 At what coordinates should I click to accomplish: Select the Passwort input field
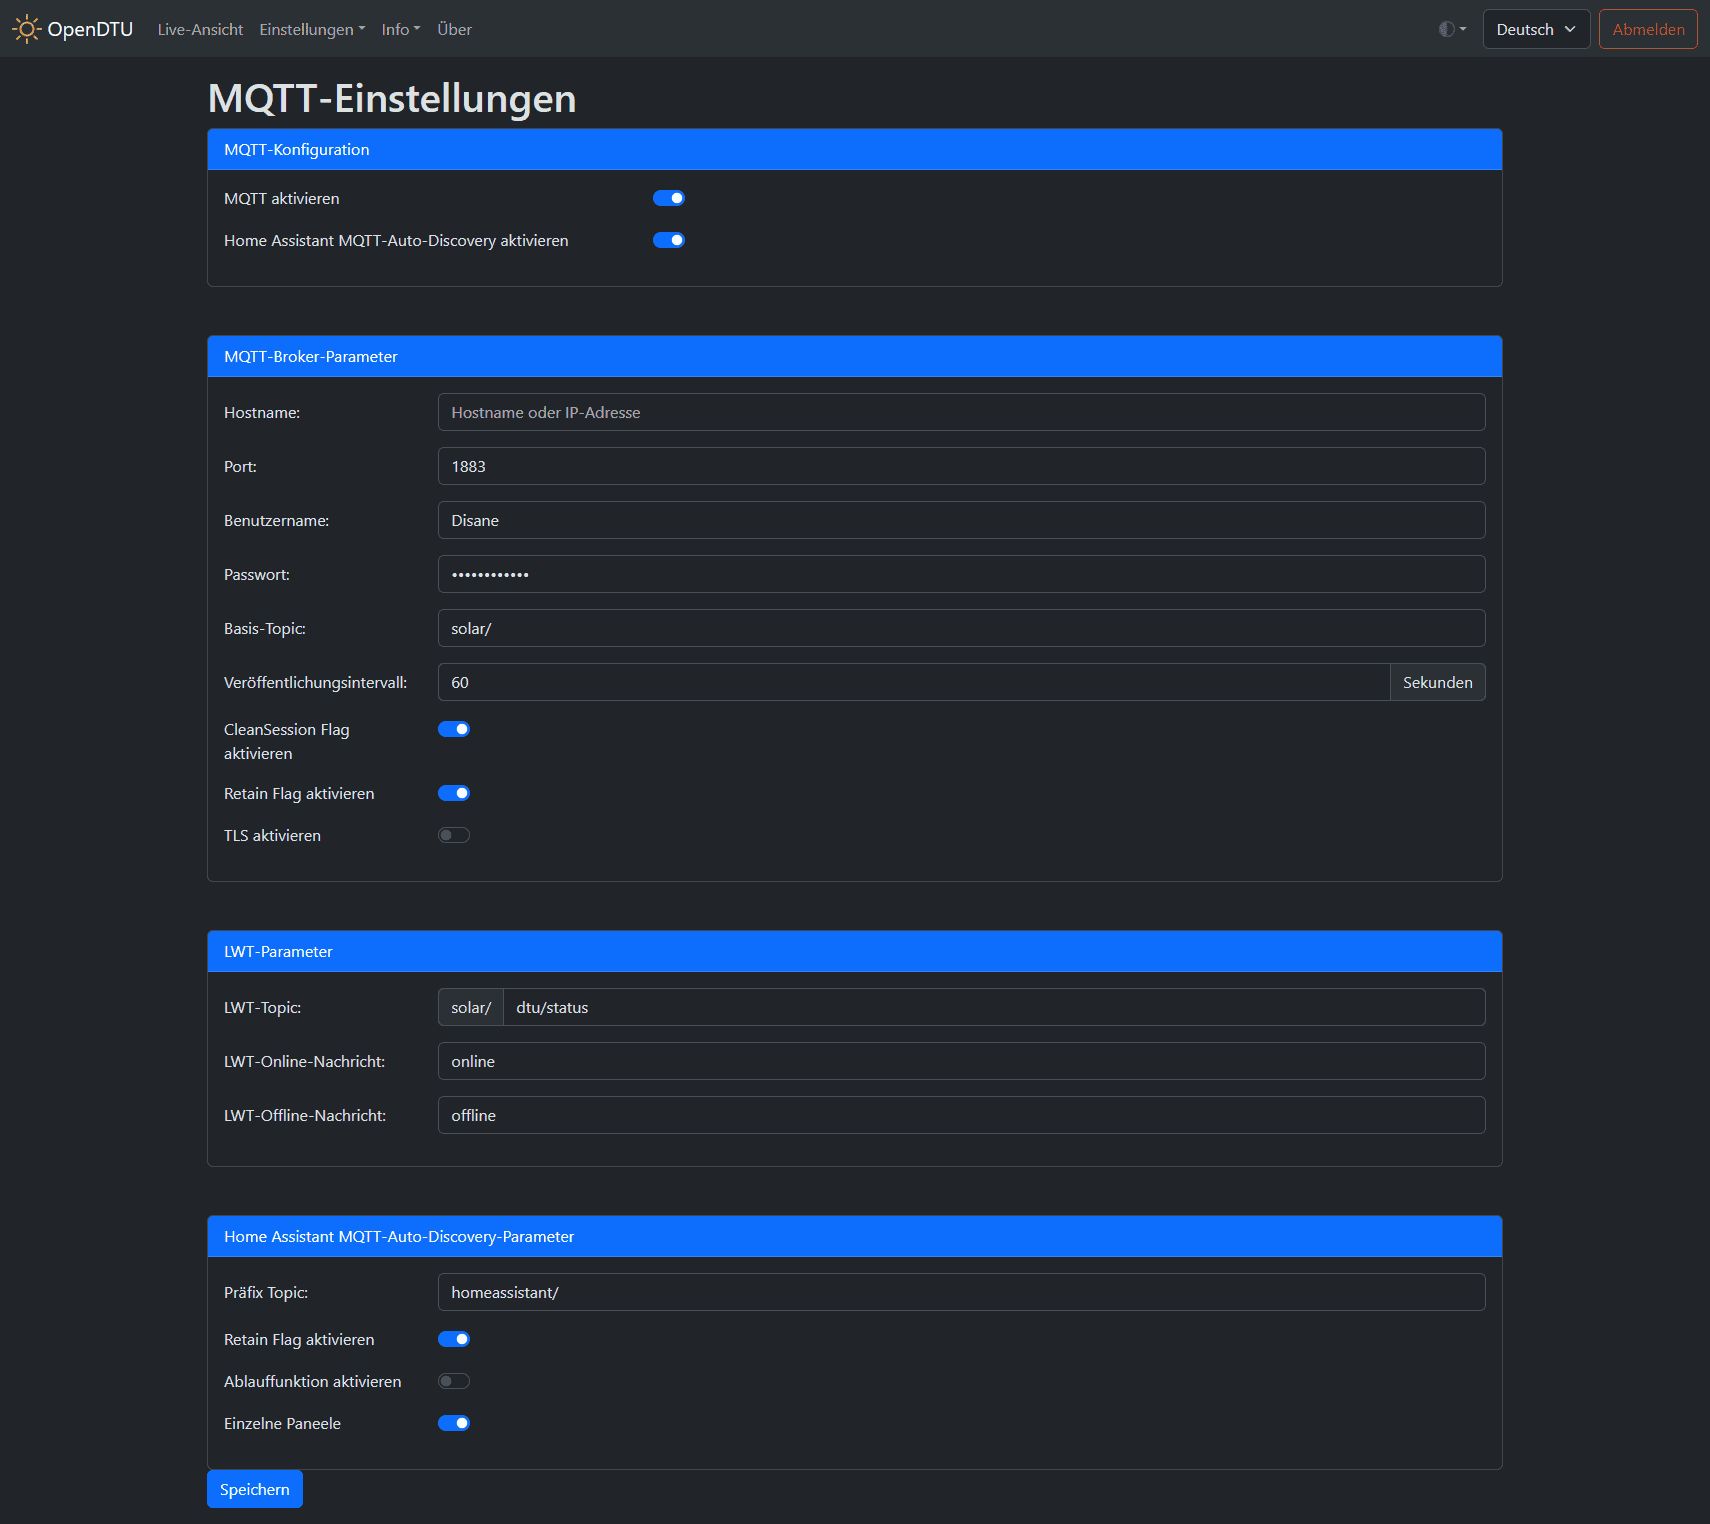(x=960, y=574)
